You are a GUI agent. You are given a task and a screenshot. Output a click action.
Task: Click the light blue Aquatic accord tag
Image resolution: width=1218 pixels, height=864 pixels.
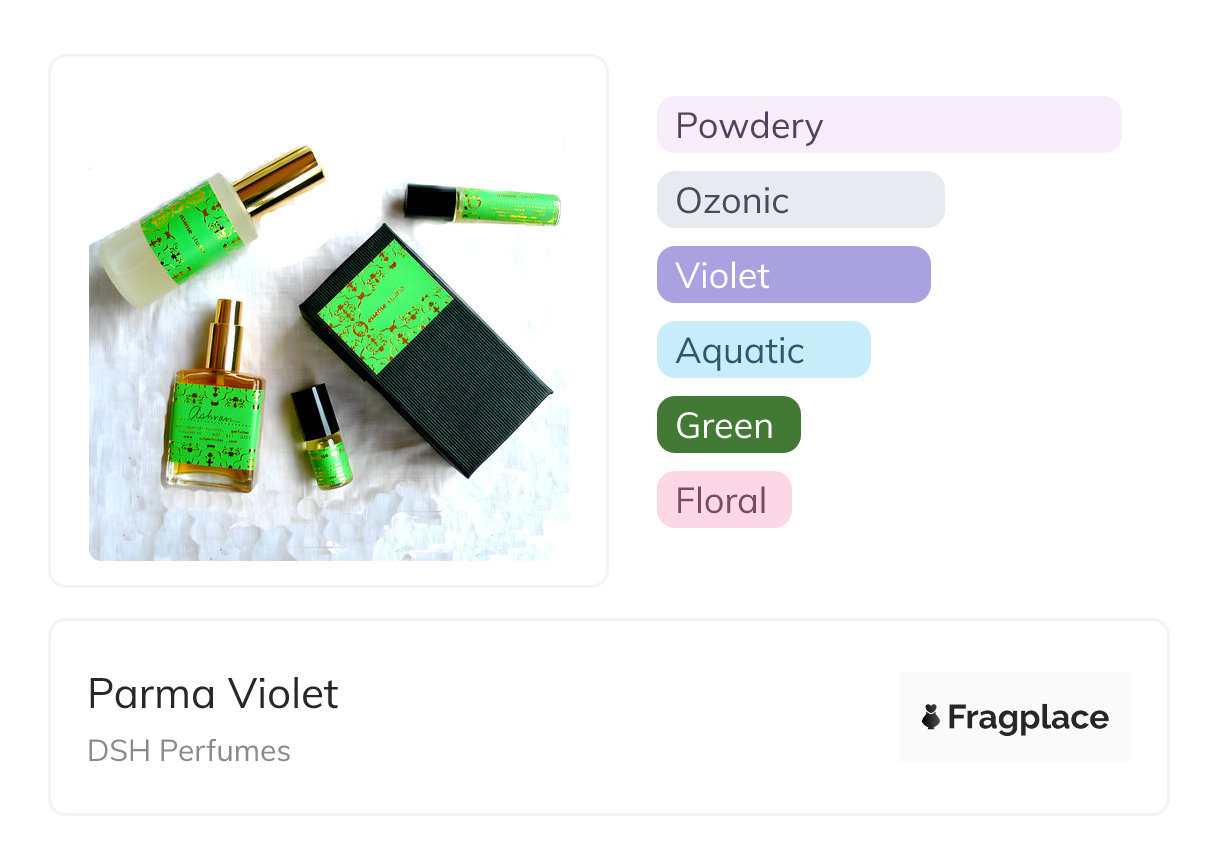[x=763, y=350]
